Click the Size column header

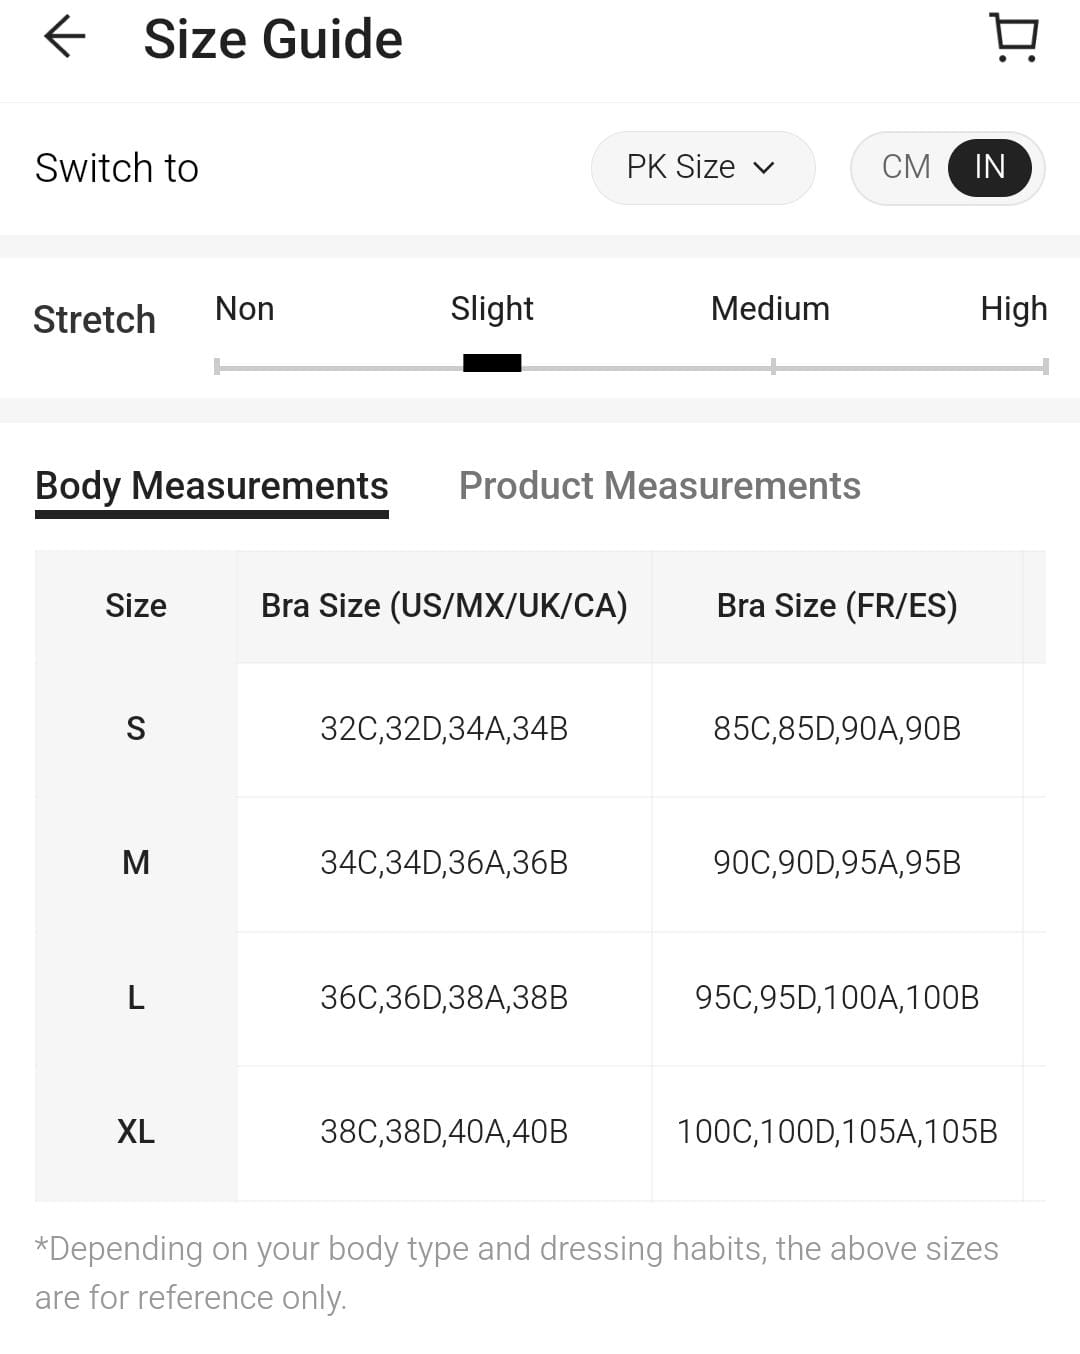pos(136,606)
